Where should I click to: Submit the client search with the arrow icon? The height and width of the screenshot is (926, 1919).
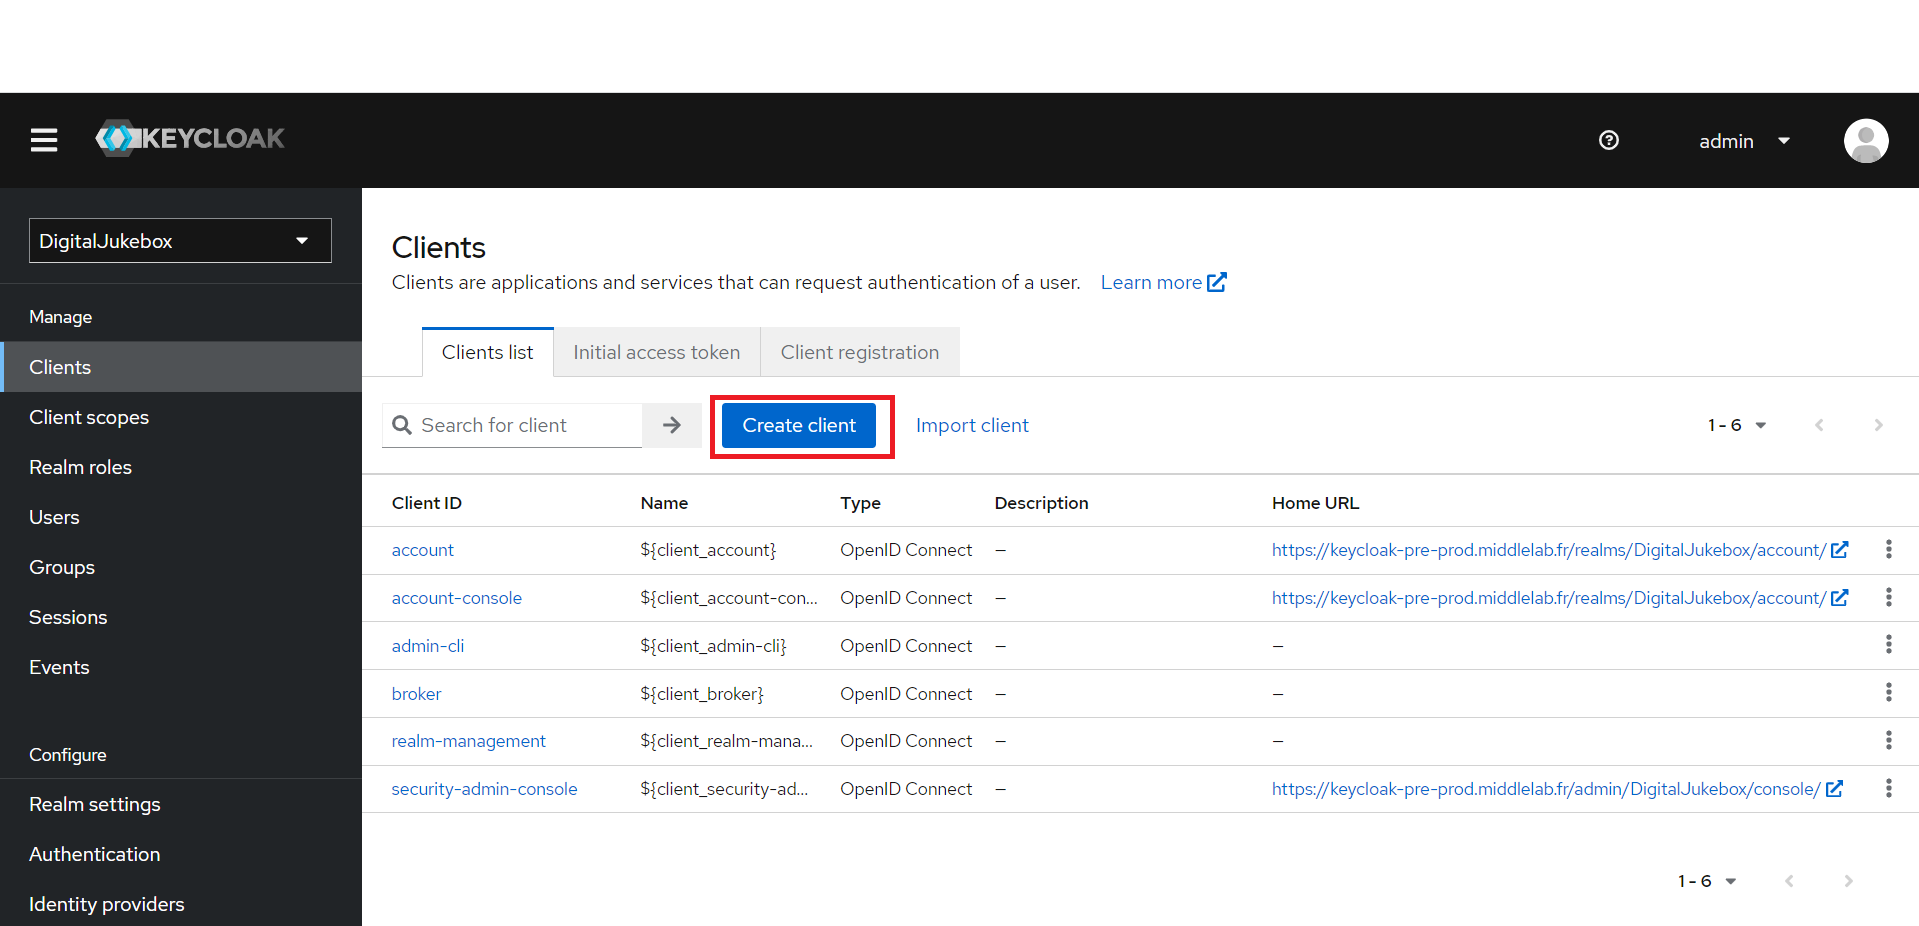point(671,425)
